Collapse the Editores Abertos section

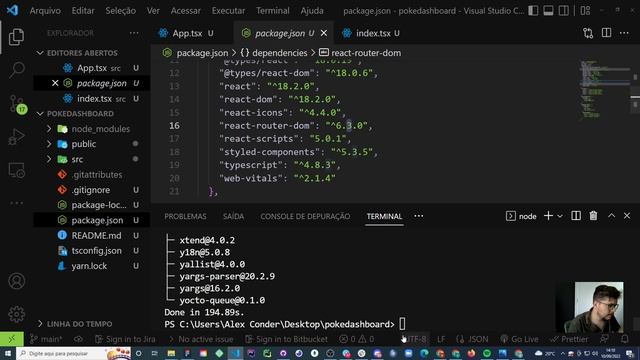coord(40,53)
